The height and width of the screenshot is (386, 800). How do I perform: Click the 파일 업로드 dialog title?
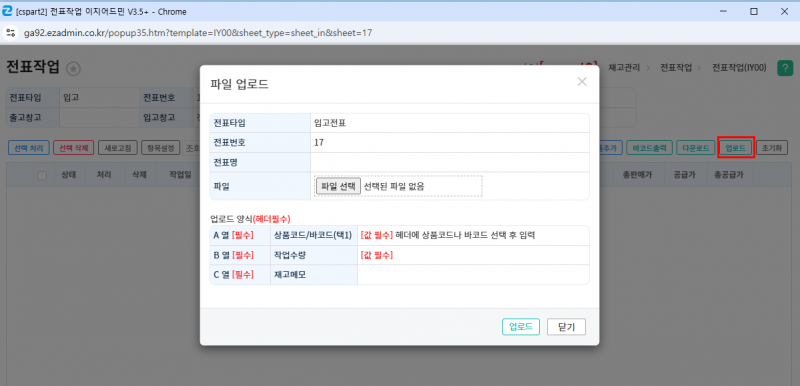[x=239, y=84]
